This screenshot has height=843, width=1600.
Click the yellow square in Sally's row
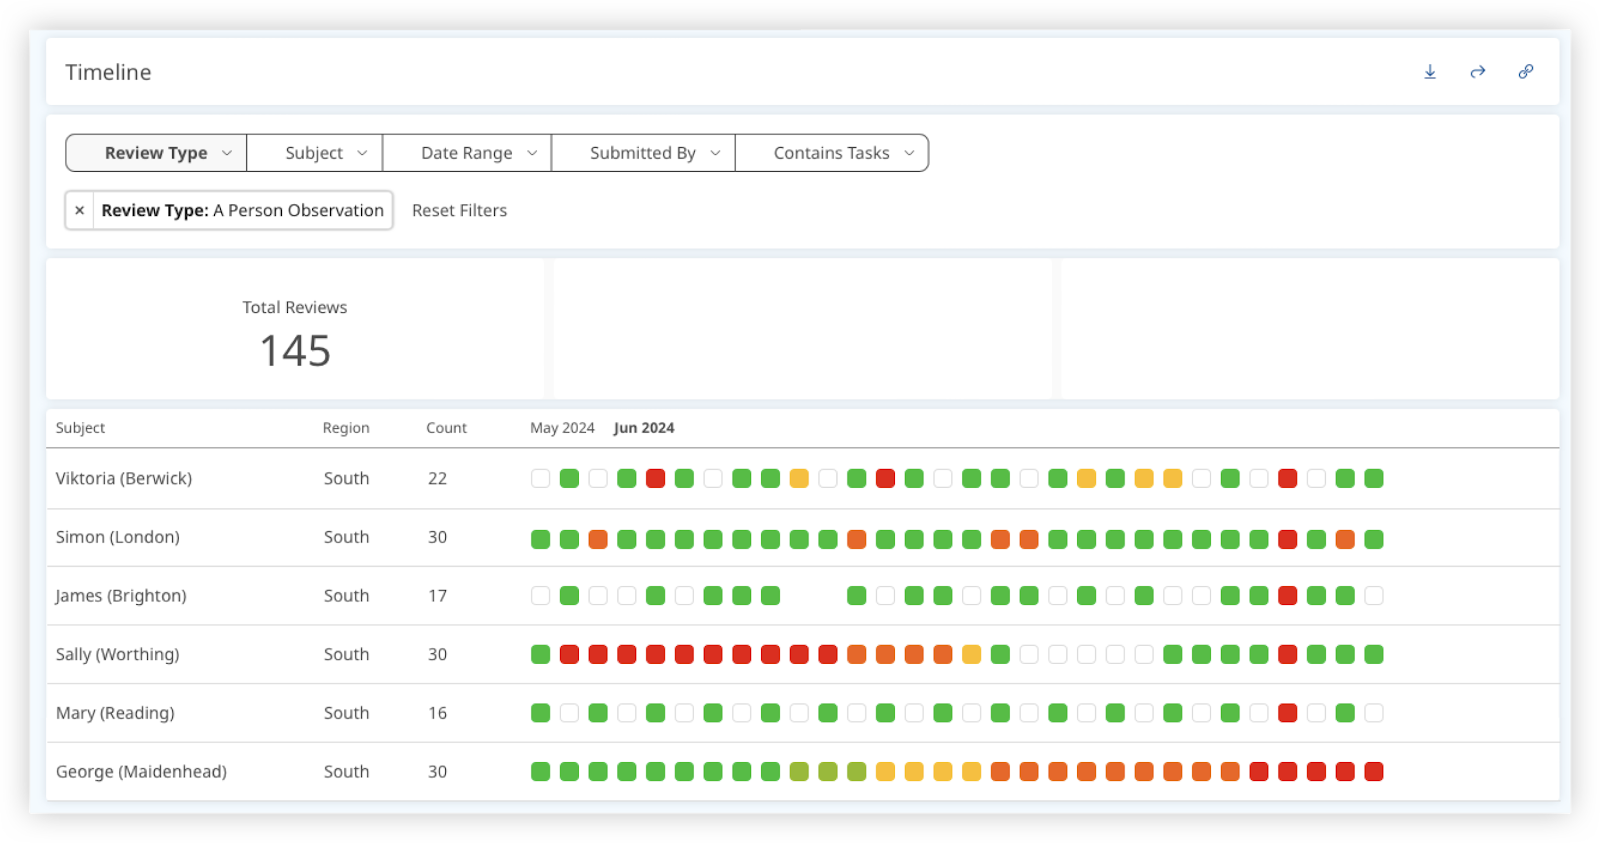coord(971,654)
